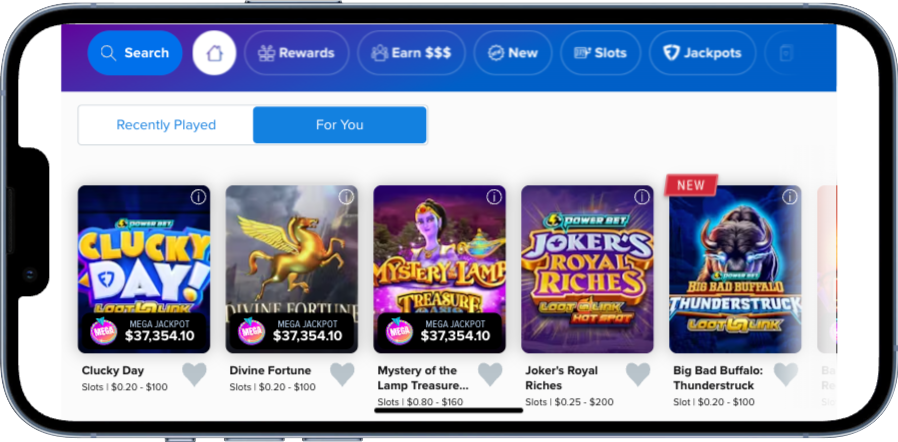Toggle the heart for Big Bad Buffalo
This screenshot has height=442, width=898.
coord(786,374)
